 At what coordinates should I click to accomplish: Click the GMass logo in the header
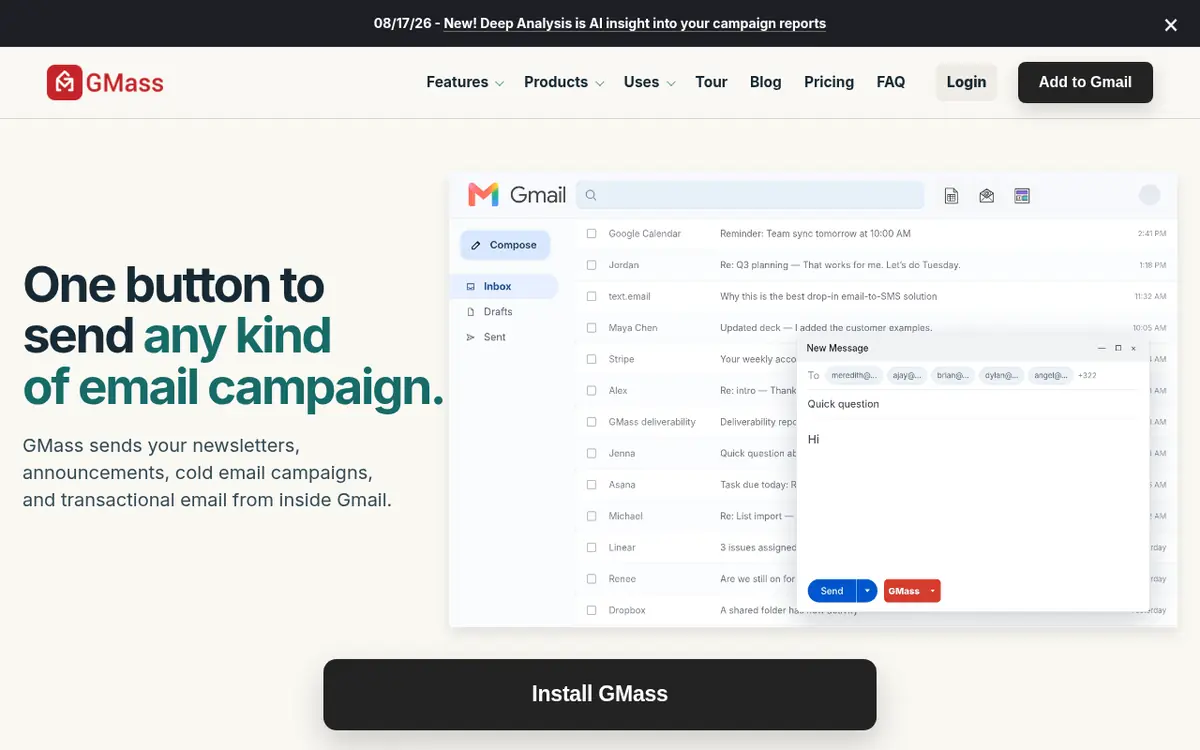click(x=105, y=82)
